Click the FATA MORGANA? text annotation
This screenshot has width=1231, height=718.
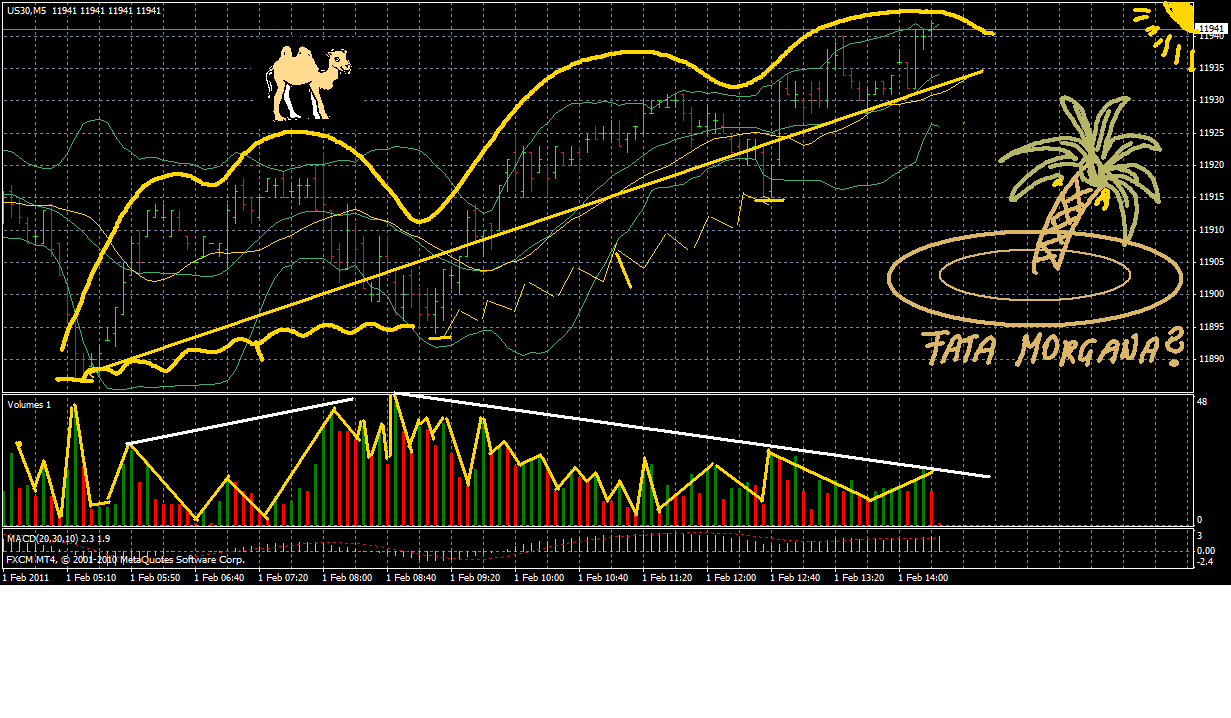[1048, 349]
